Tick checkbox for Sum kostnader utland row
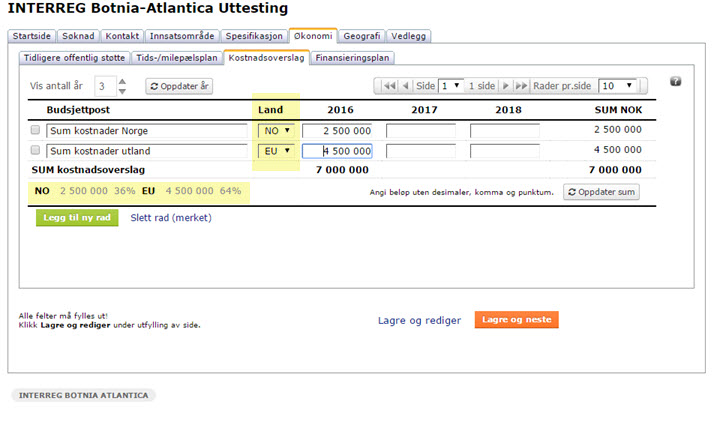This screenshot has height=422, width=717. (35, 150)
